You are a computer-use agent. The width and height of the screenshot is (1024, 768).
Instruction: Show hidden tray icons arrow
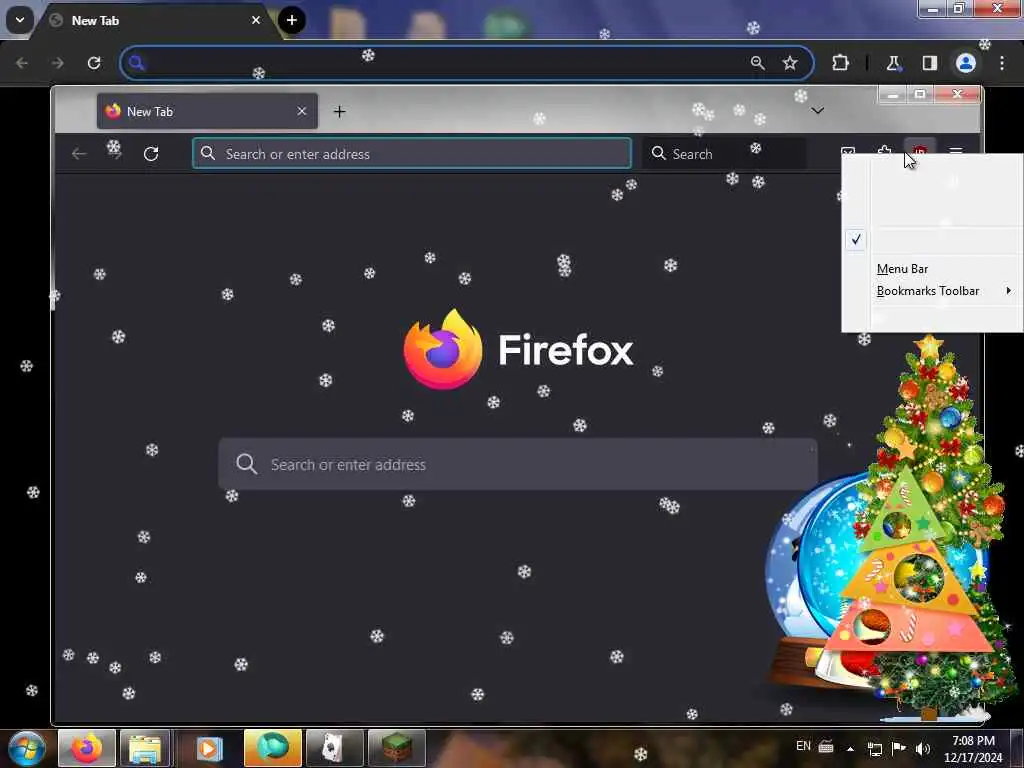point(850,748)
